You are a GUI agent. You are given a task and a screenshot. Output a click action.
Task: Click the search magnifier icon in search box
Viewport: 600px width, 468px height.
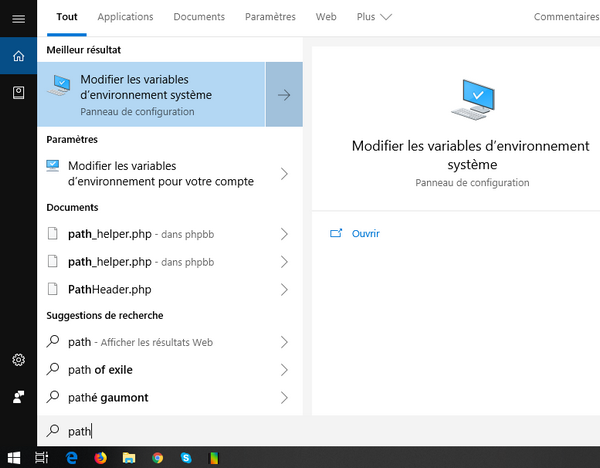coord(53,430)
